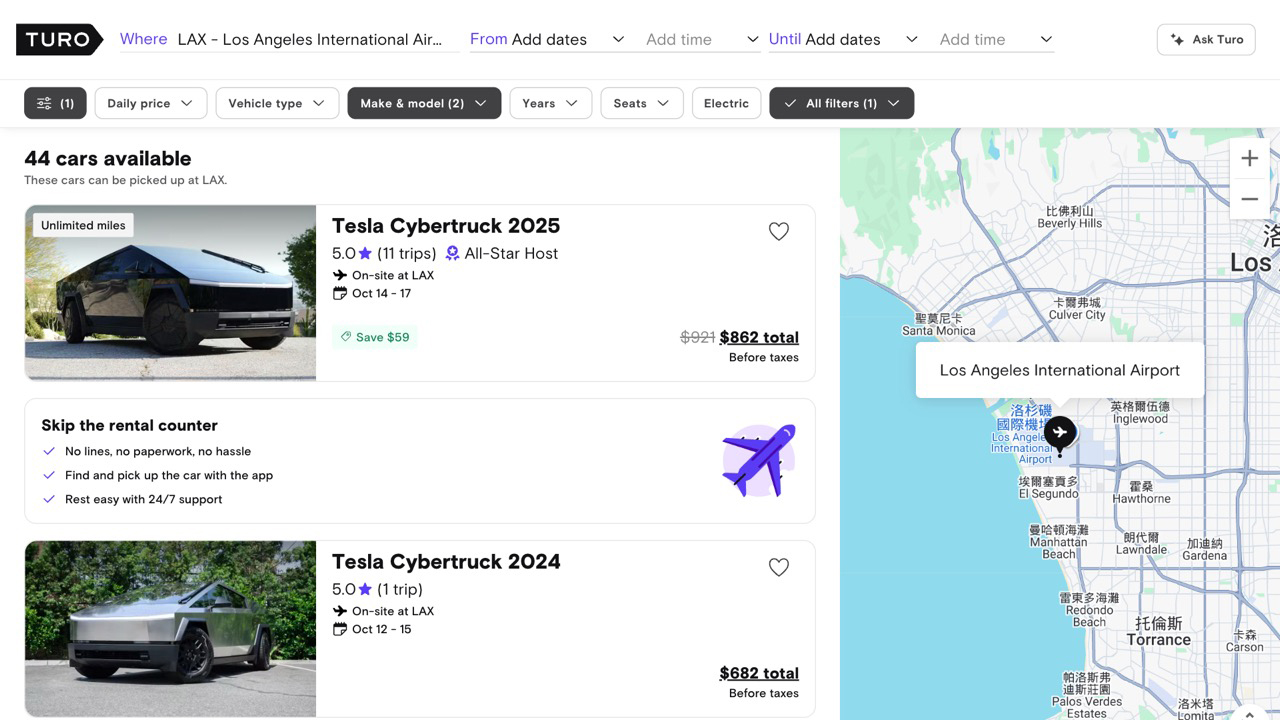Click the Ask Turo button
1280x720 pixels.
coord(1205,40)
